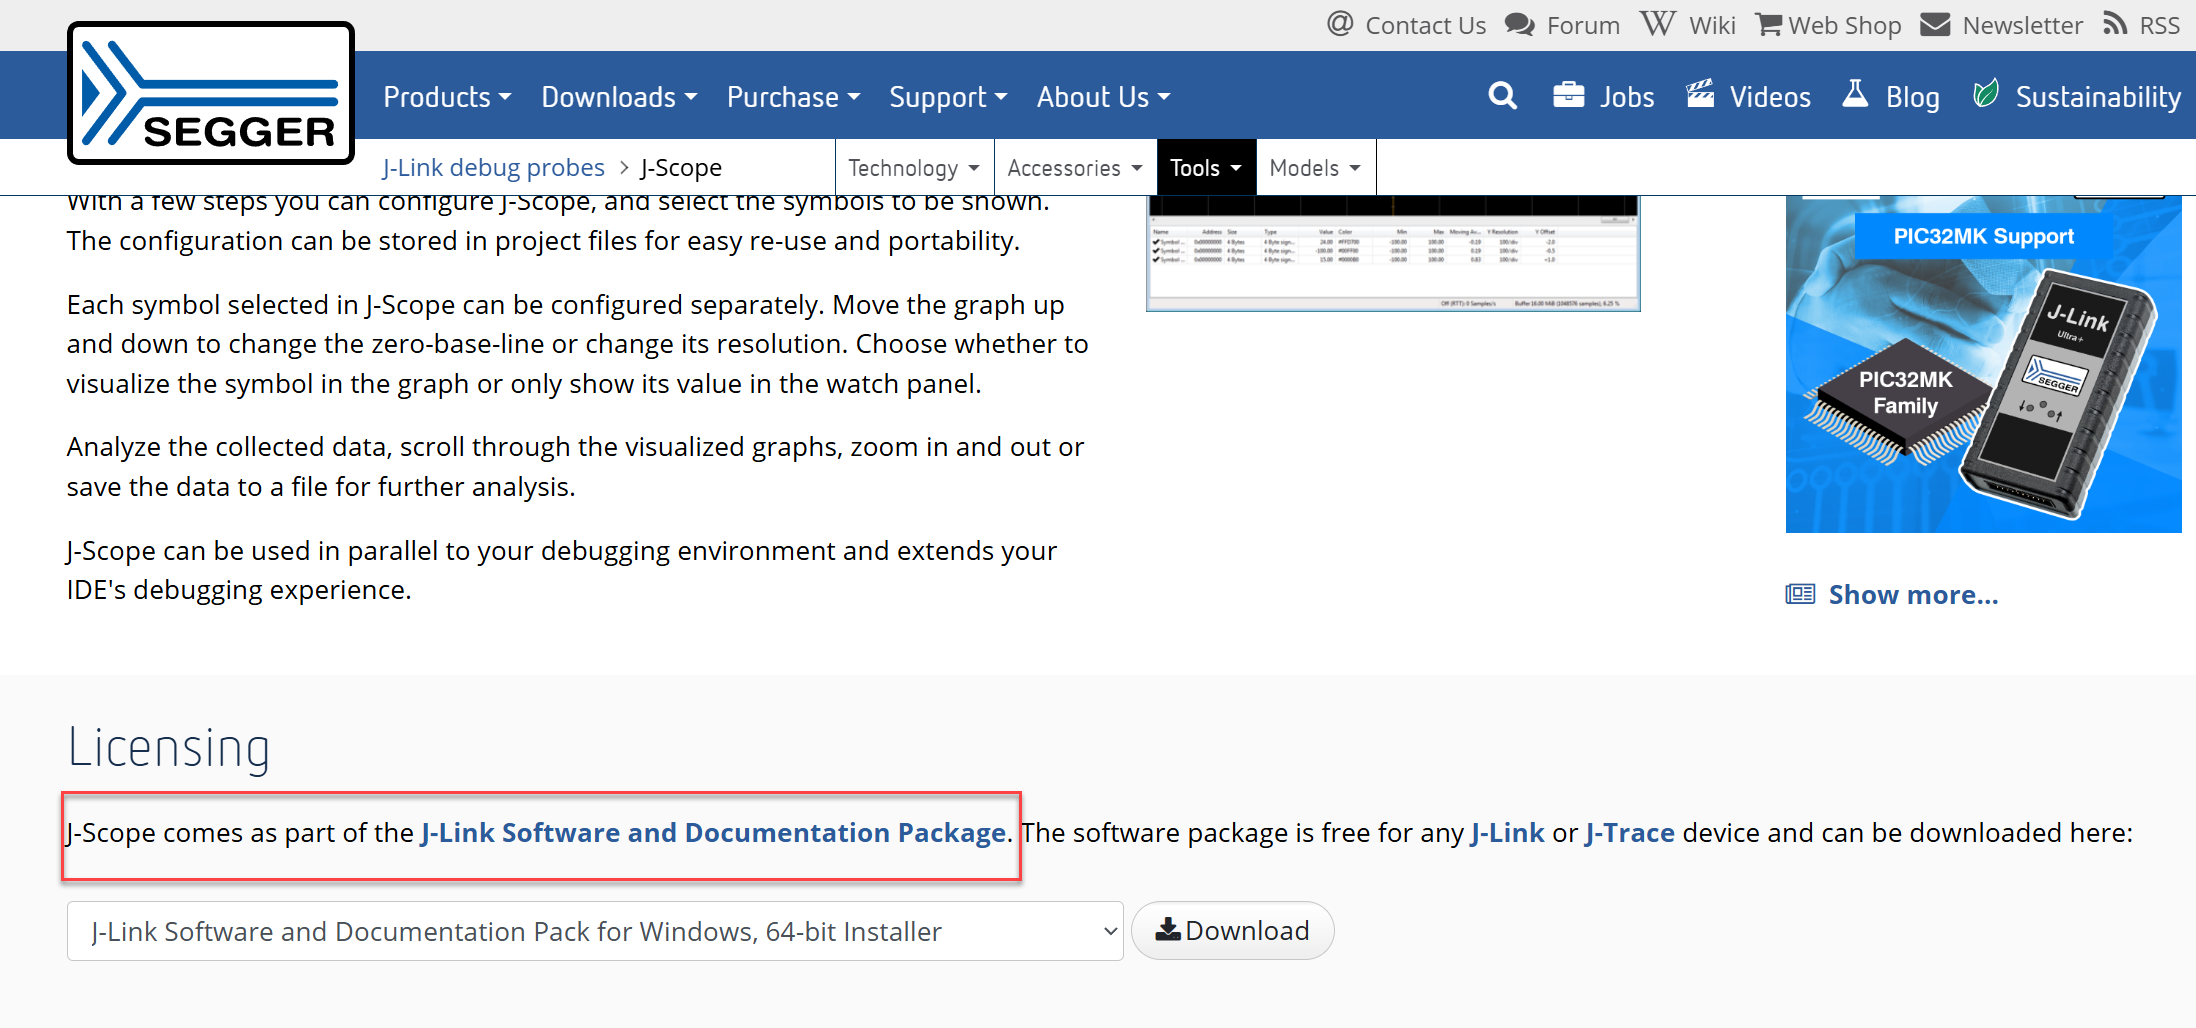Viewport: 2196px width, 1028px height.
Task: Open the J-Trace link in Licensing text
Action: [x=1629, y=832]
